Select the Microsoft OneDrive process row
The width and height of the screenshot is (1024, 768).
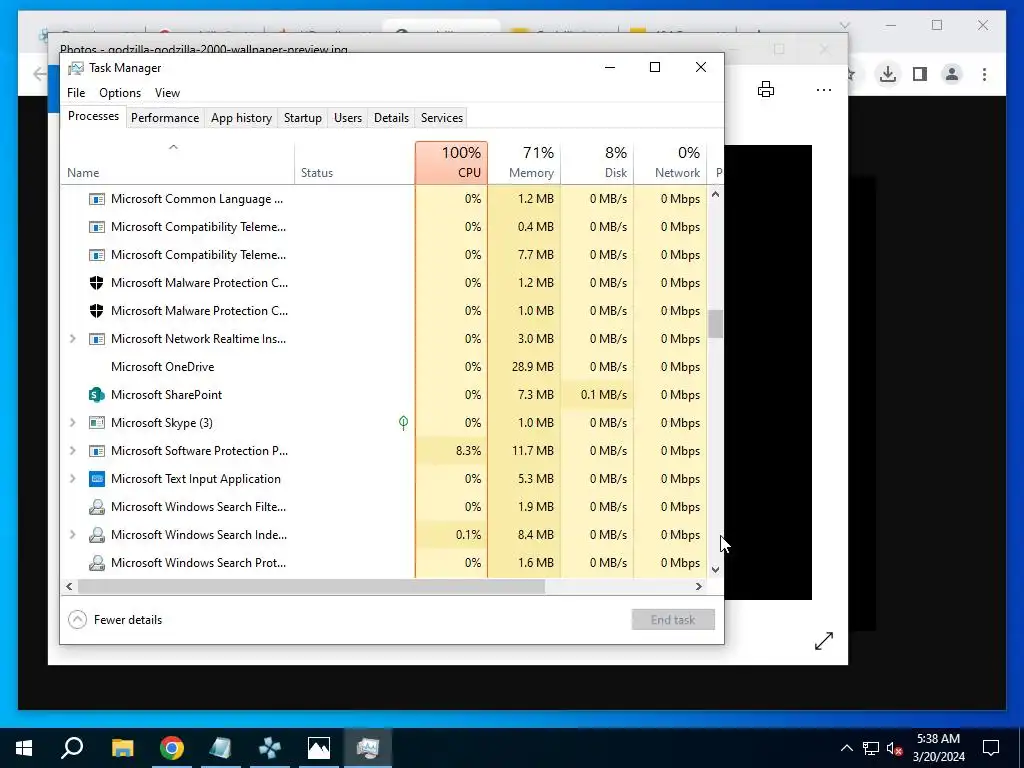pyautogui.click(x=384, y=367)
